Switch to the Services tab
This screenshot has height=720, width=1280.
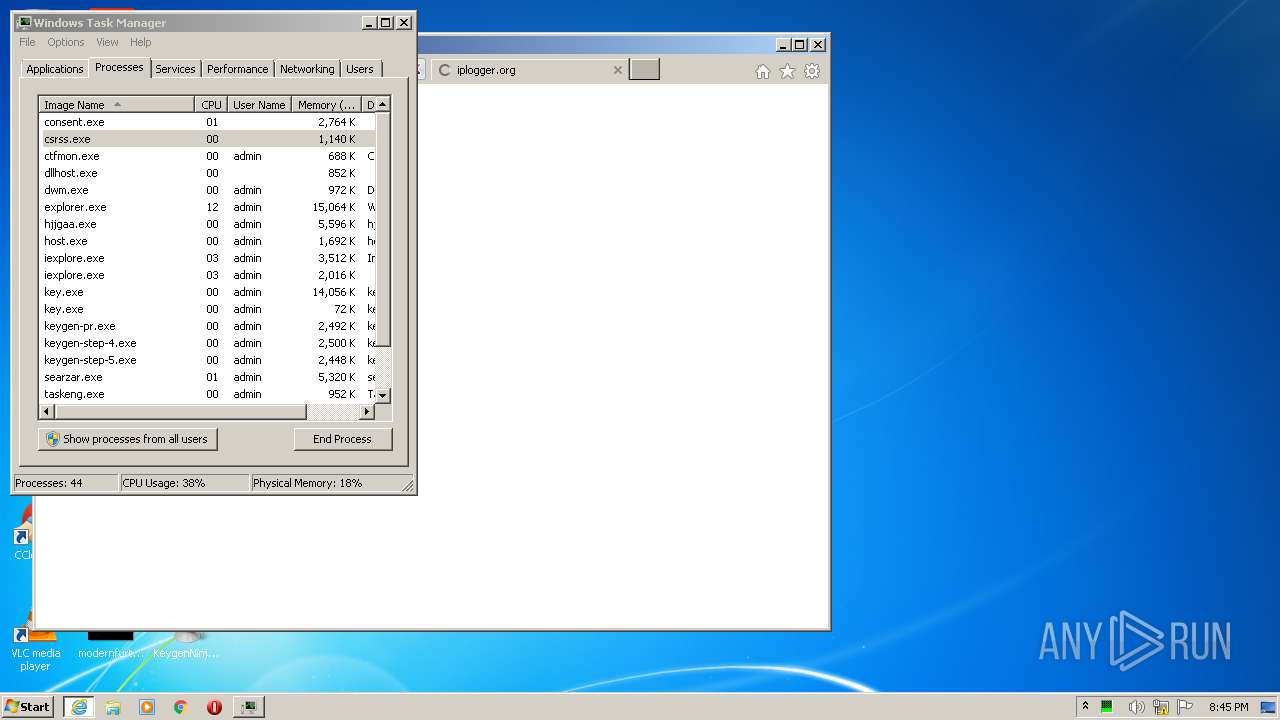(x=175, y=69)
